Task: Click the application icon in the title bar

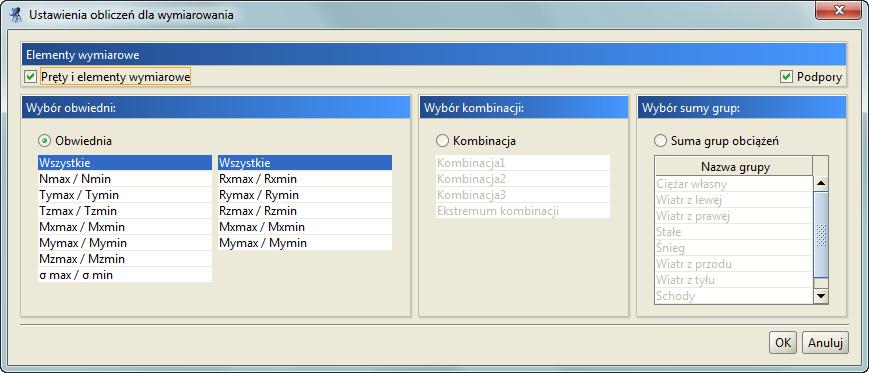Action: [16, 15]
